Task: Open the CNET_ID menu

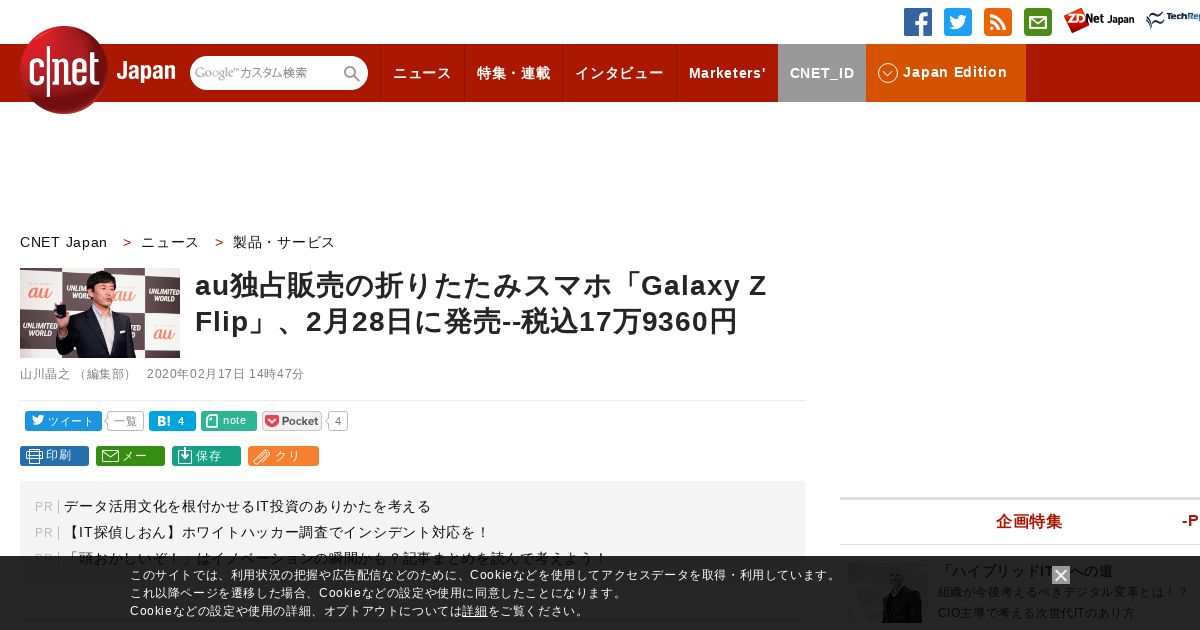Action: pyautogui.click(x=822, y=73)
